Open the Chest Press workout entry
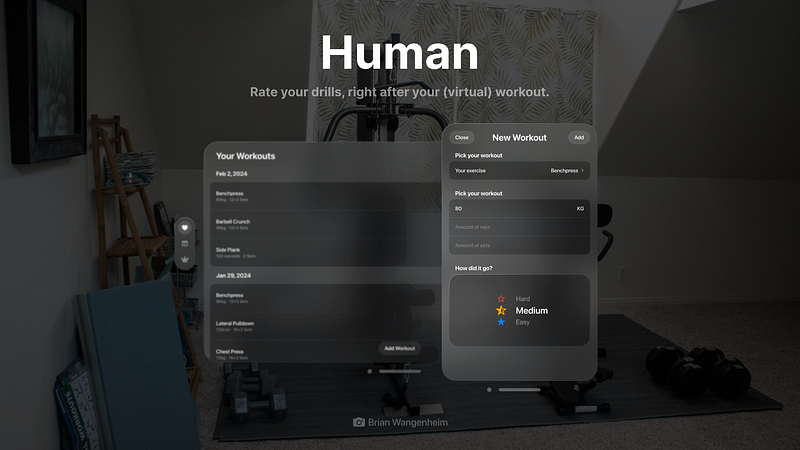 pos(325,352)
